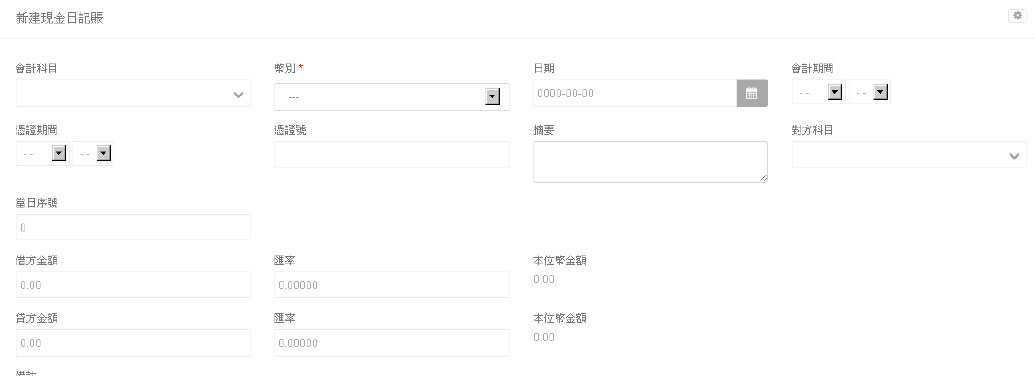Click the 幣別 required field label
This screenshot has width=1035, height=376.
click(x=289, y=68)
